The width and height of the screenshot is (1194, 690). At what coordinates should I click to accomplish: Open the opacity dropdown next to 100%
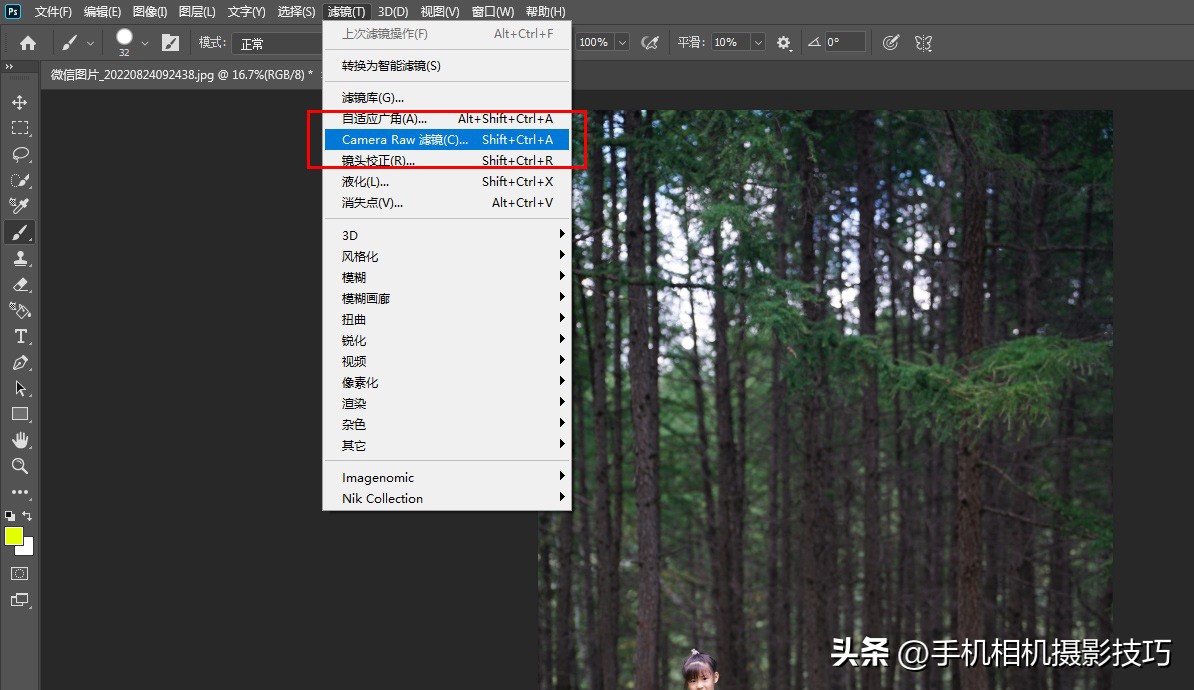pos(622,42)
